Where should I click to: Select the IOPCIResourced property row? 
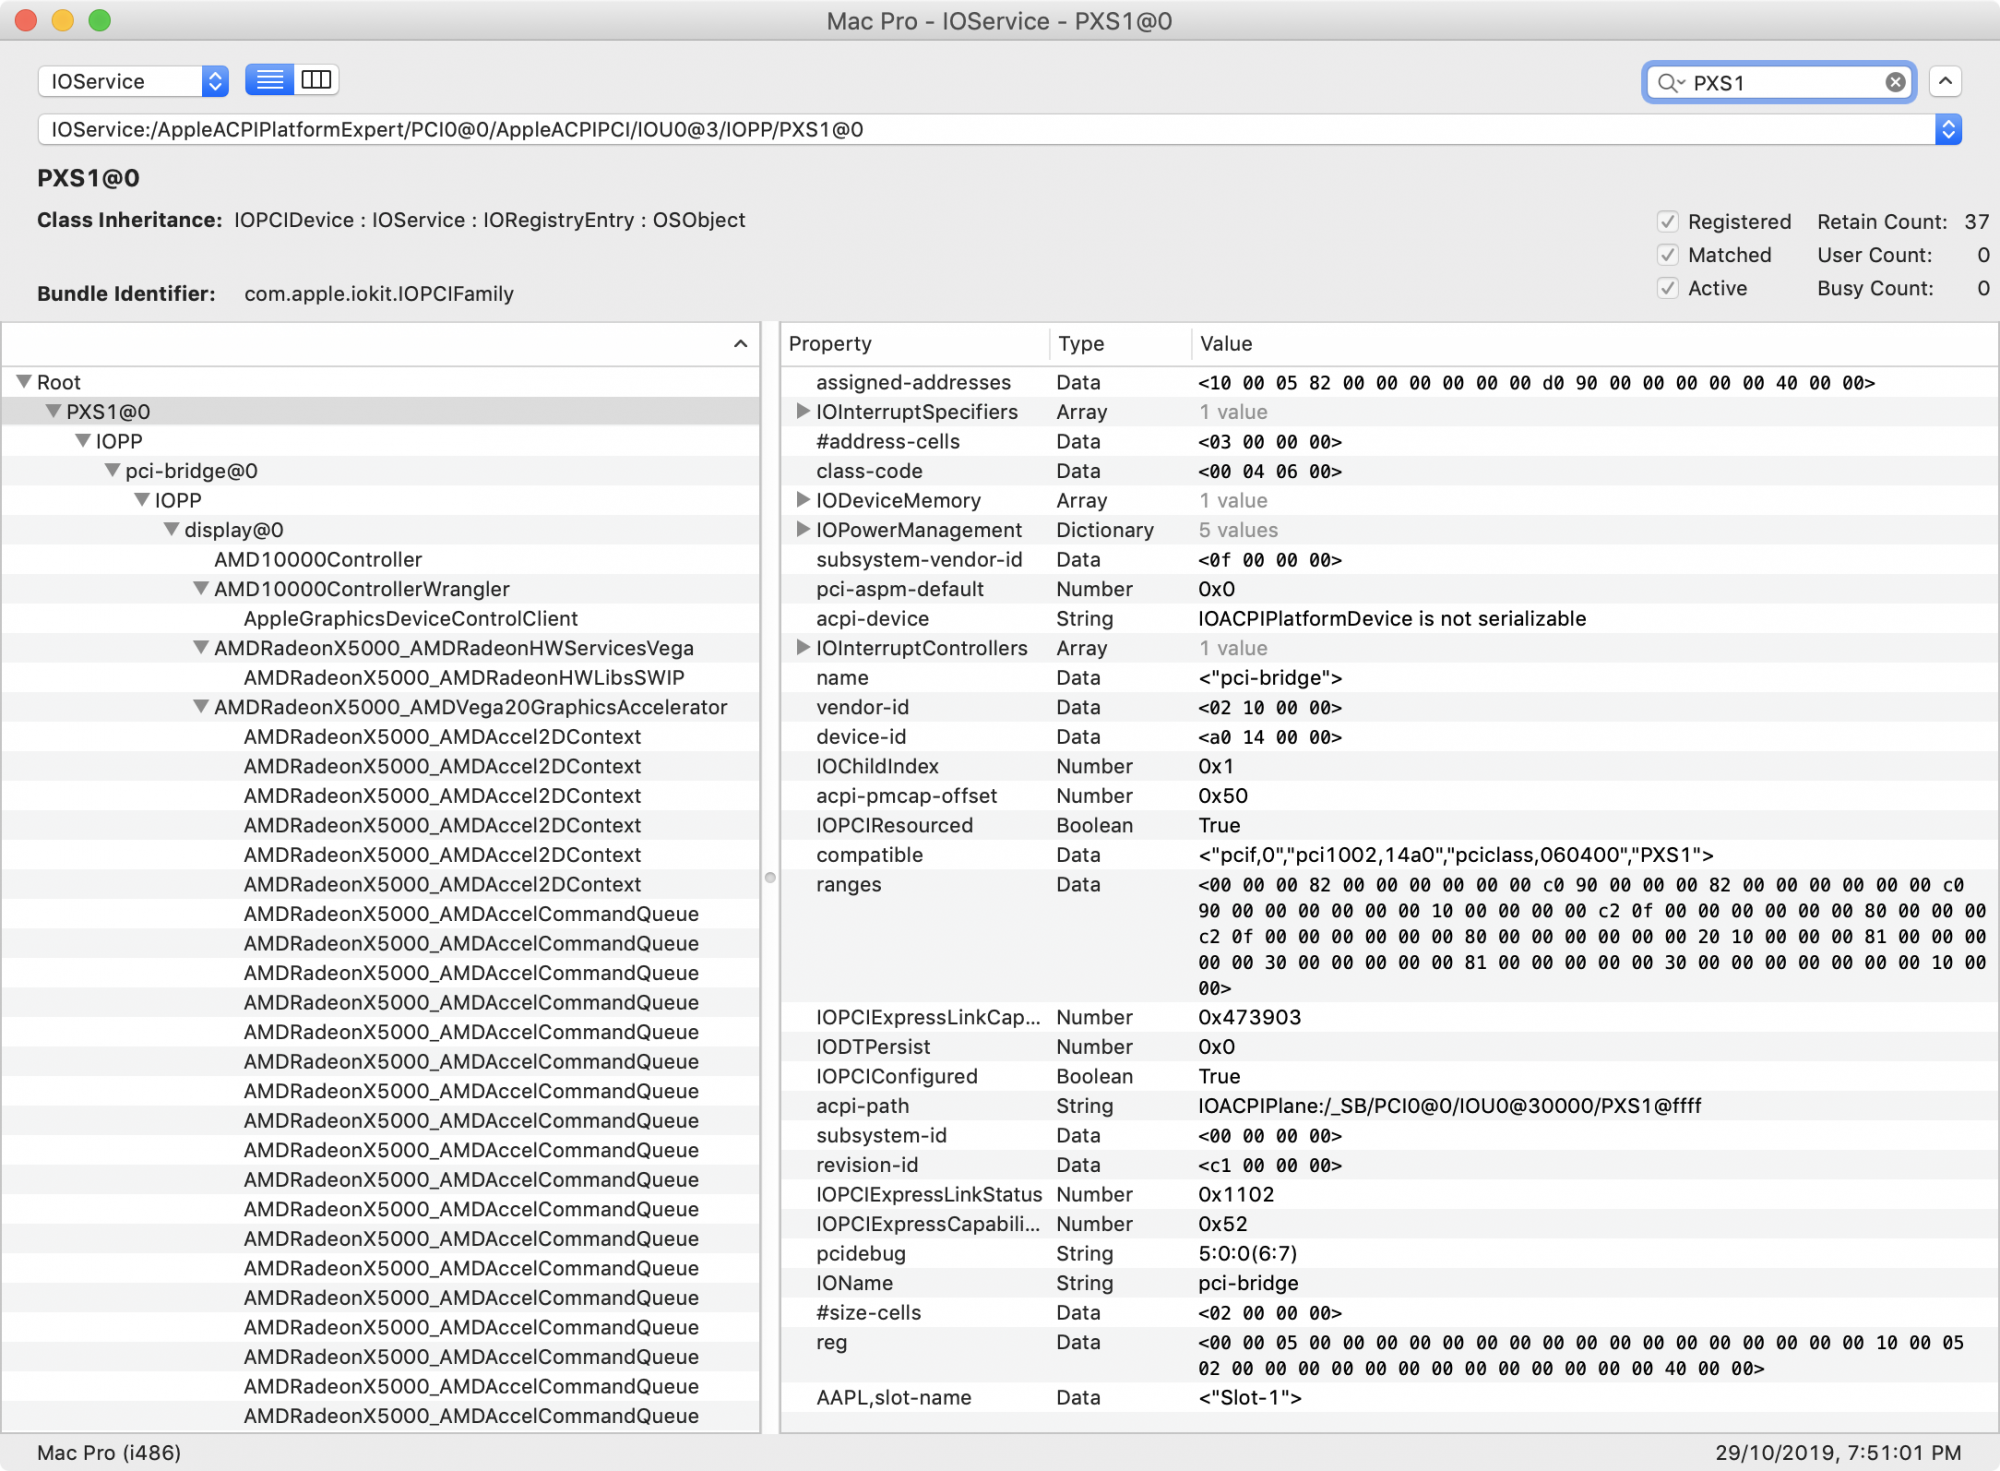coord(1389,825)
